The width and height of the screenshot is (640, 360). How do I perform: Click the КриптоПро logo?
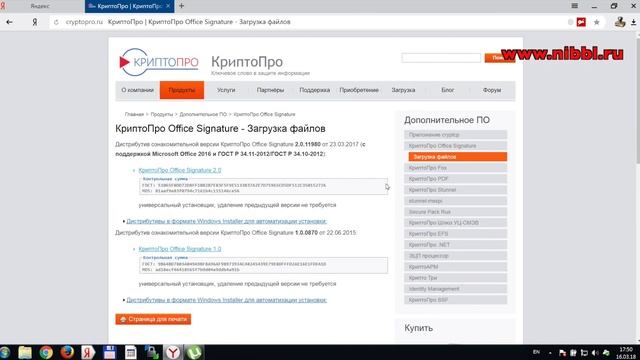click(x=159, y=62)
